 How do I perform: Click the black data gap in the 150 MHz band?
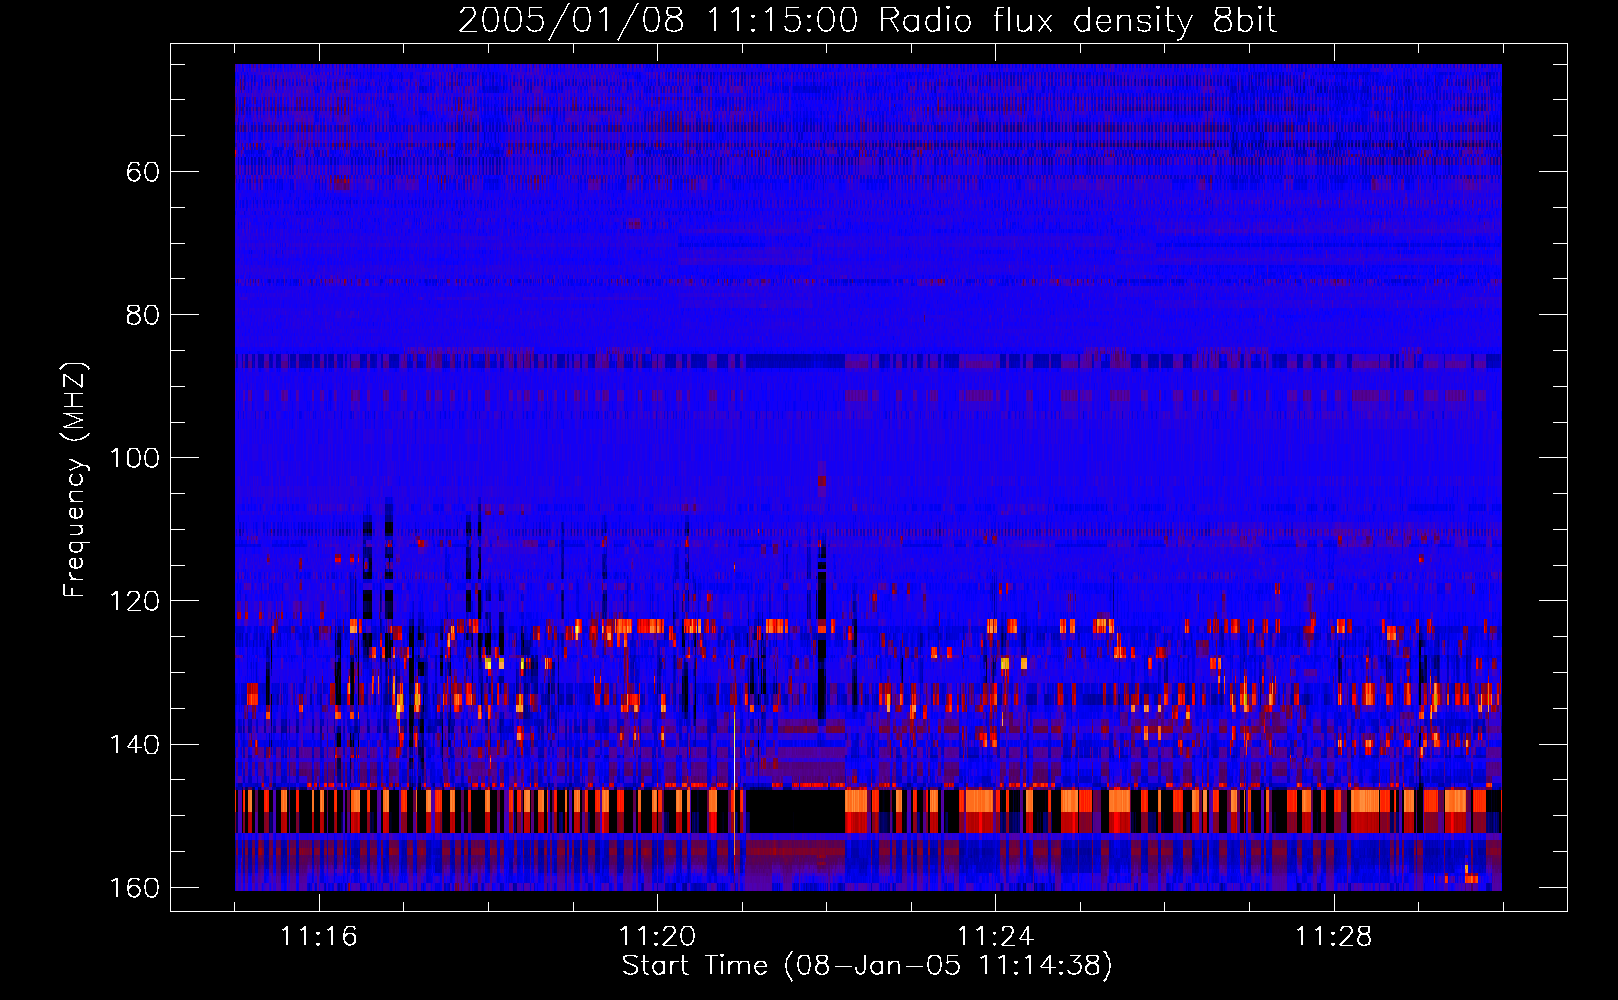(x=796, y=811)
